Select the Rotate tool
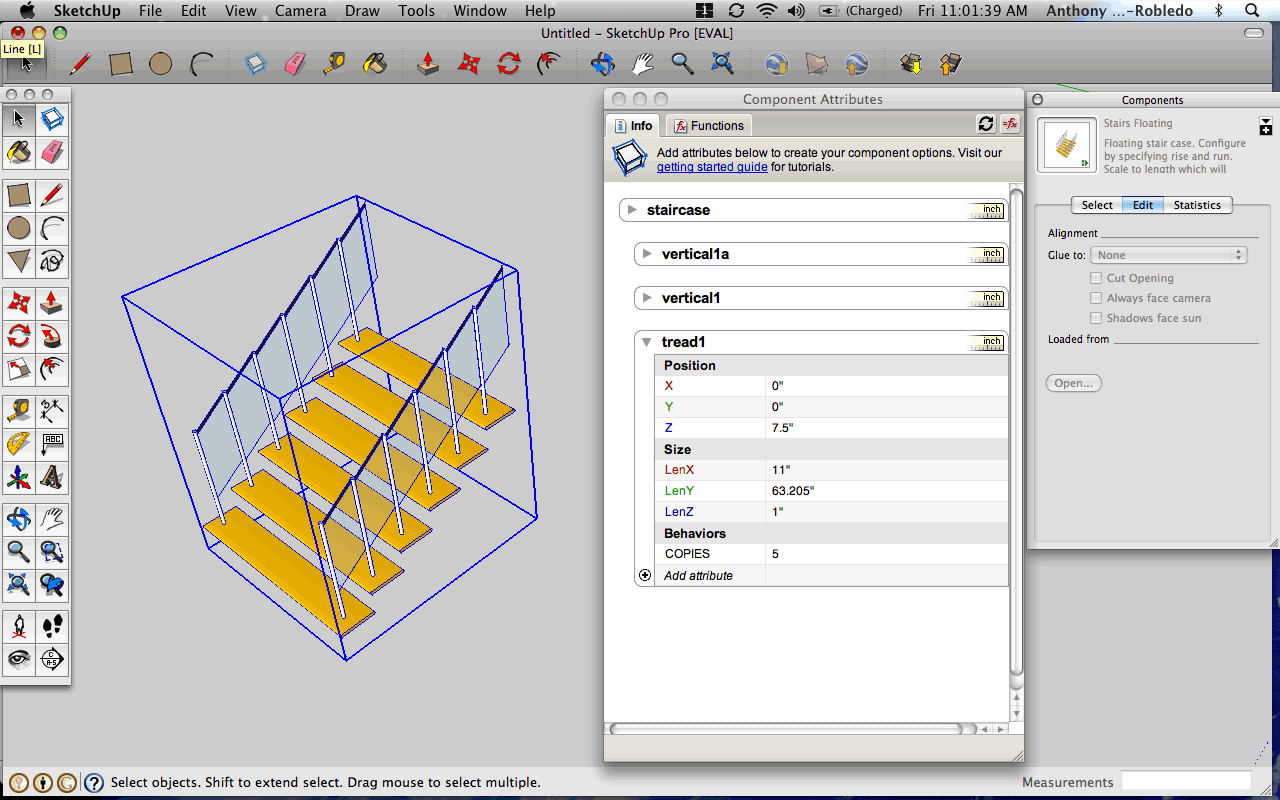The image size is (1280, 800). click(x=18, y=336)
